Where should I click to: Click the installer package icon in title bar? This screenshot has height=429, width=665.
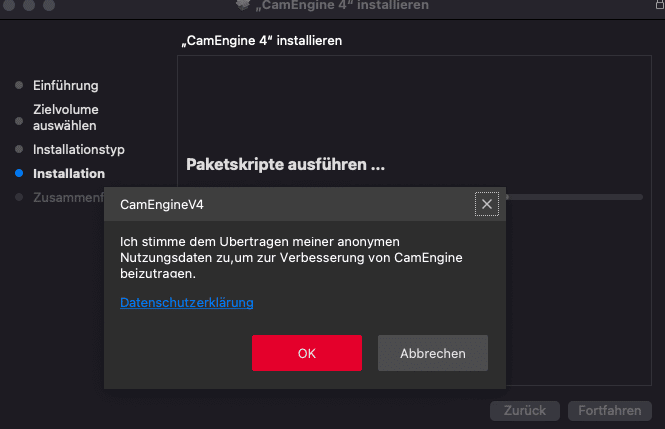click(x=243, y=5)
